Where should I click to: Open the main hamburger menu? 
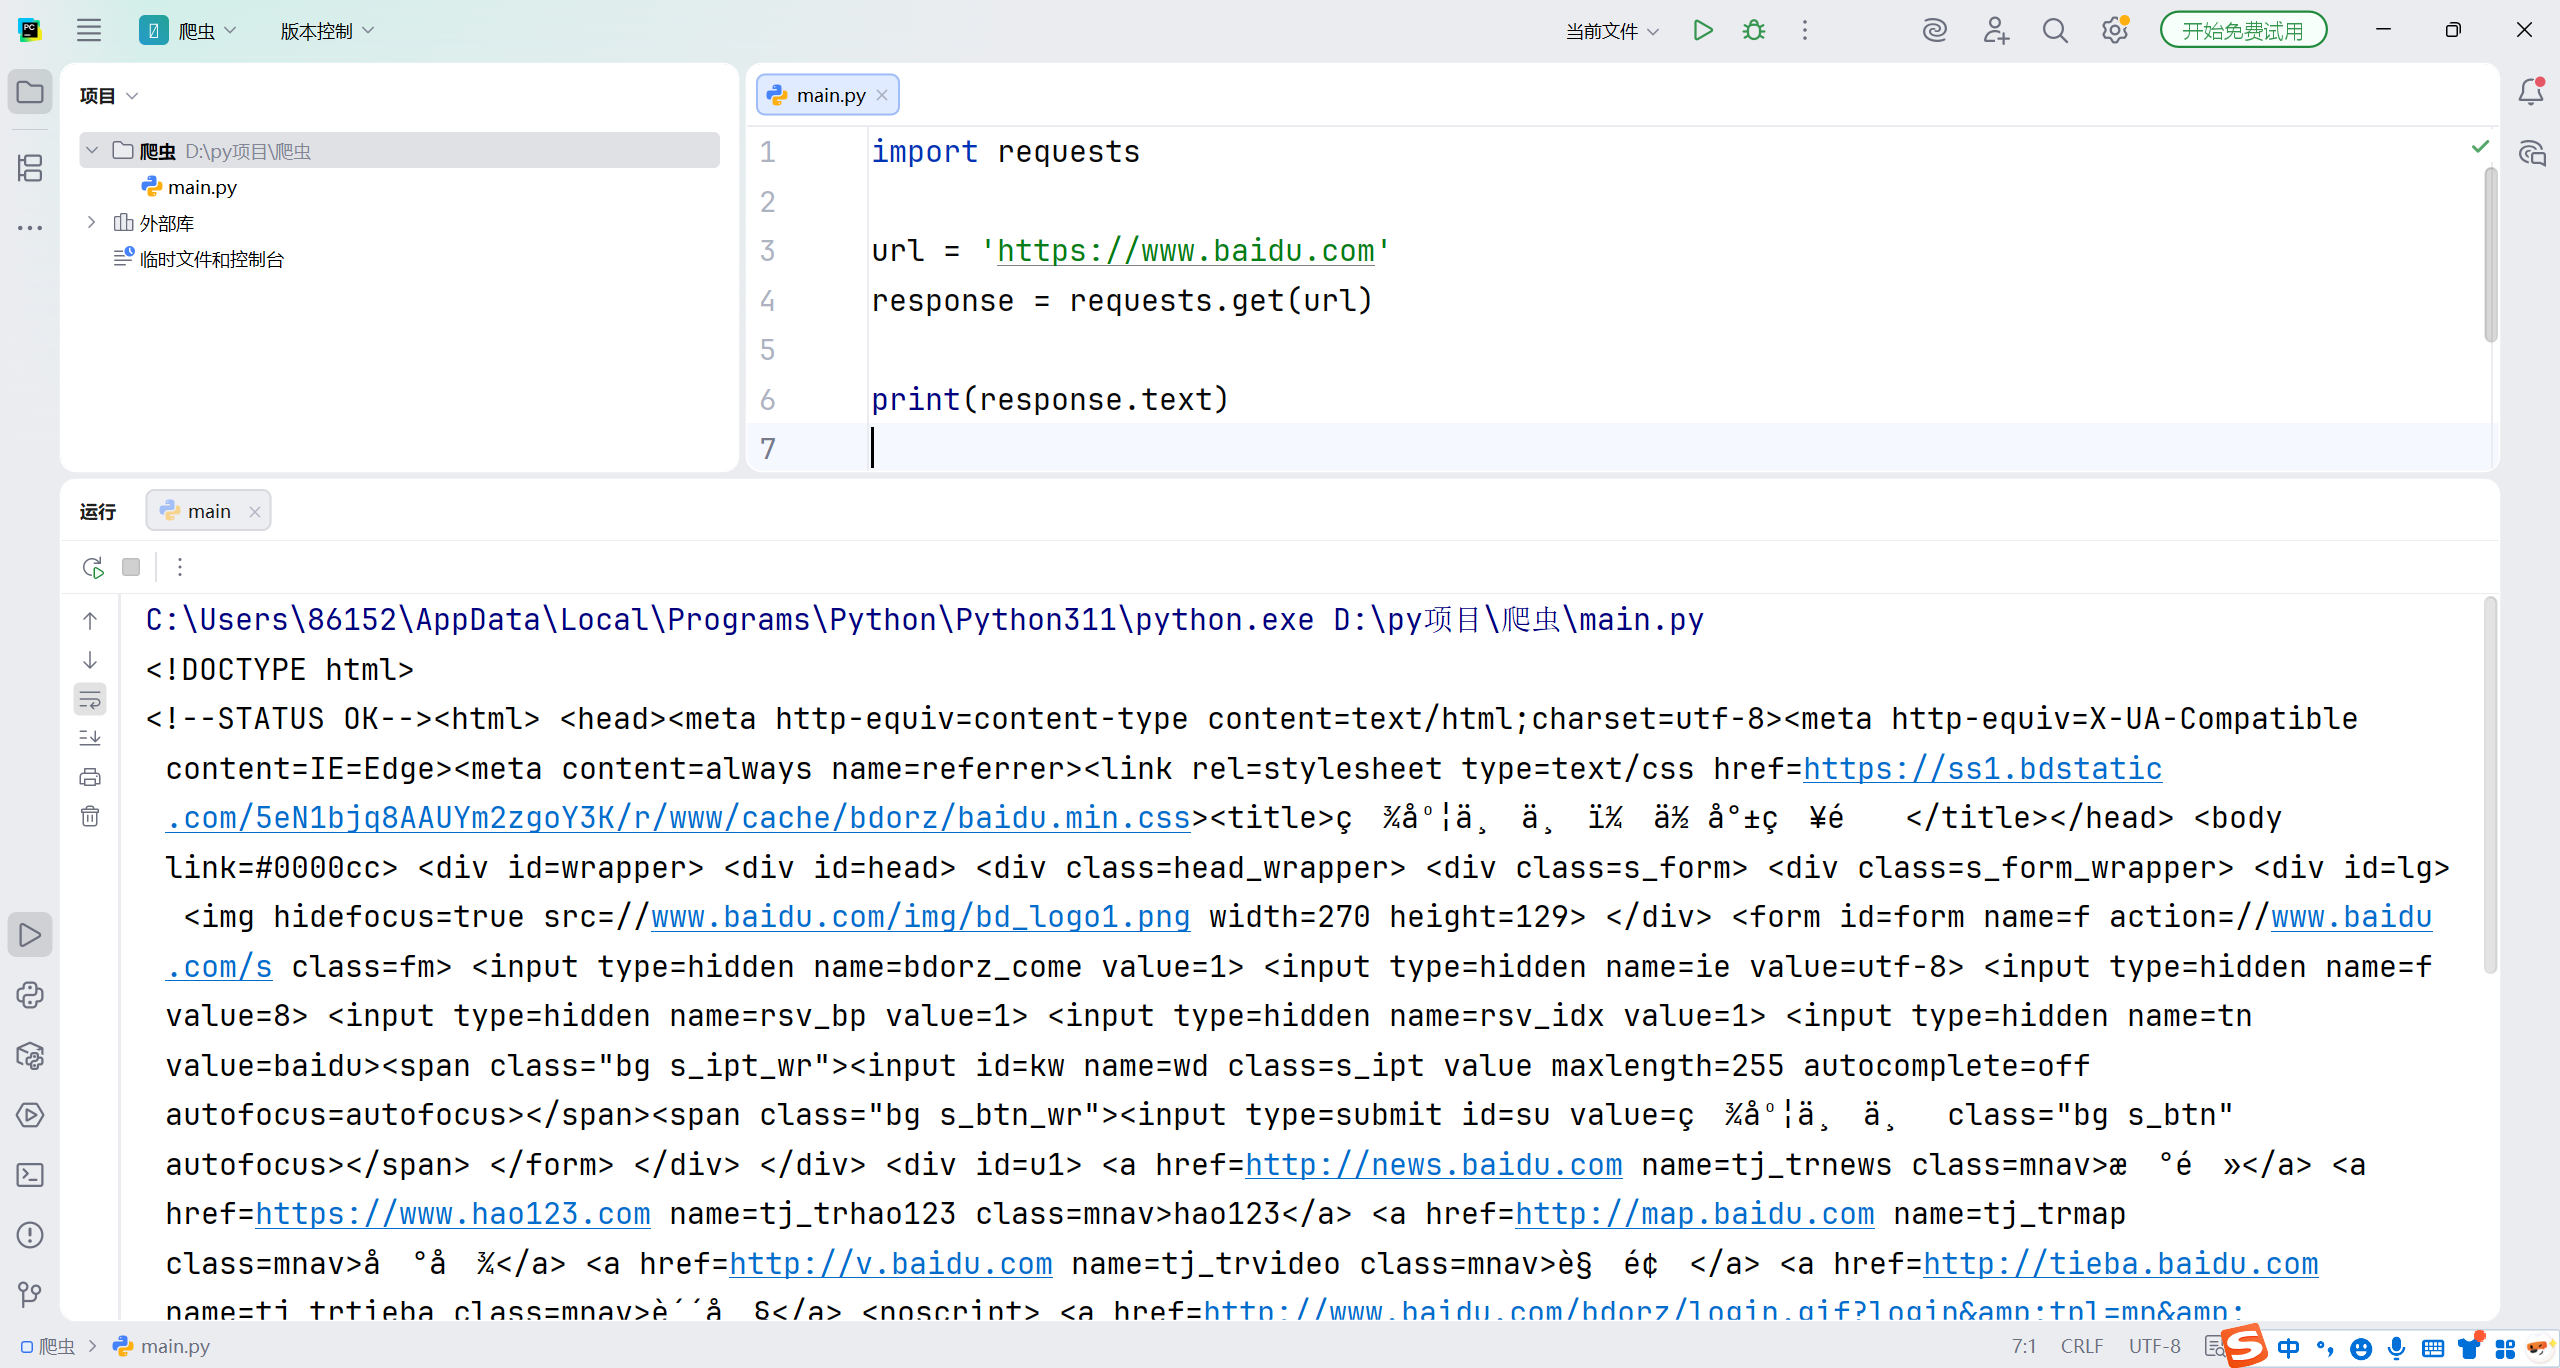point(89,30)
